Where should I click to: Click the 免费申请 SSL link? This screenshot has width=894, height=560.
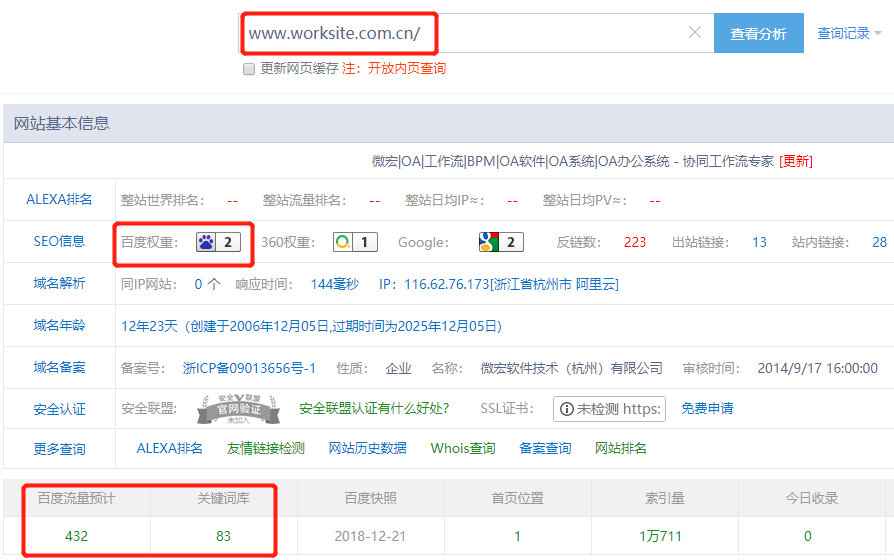pos(707,409)
